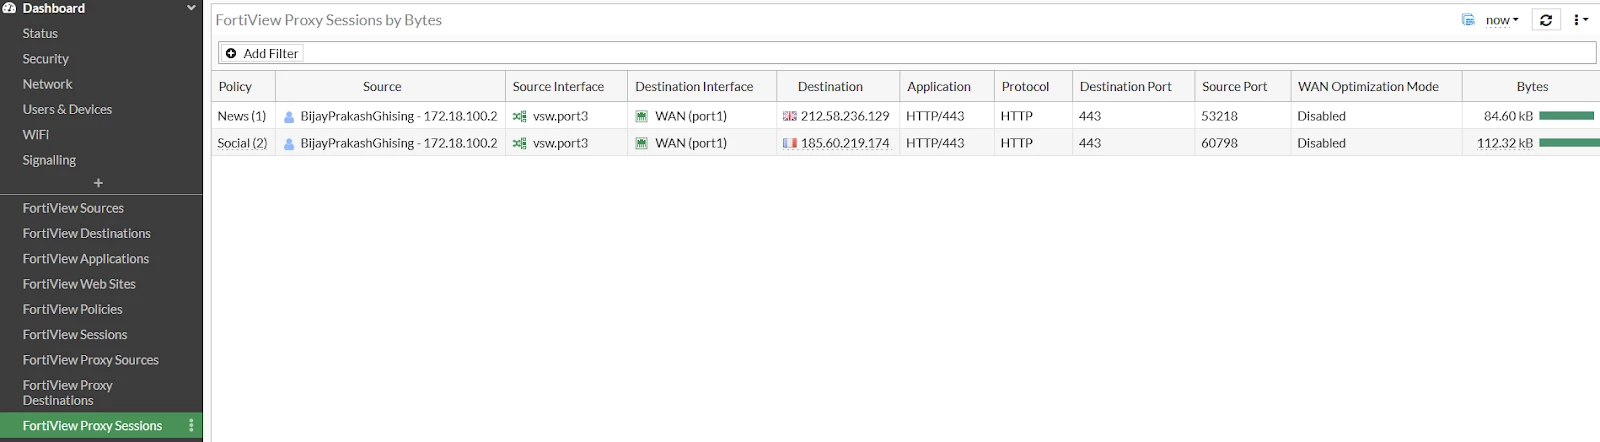The width and height of the screenshot is (1600, 442).
Task: Click the Dashboard gauge icon
Action: click(x=9, y=8)
